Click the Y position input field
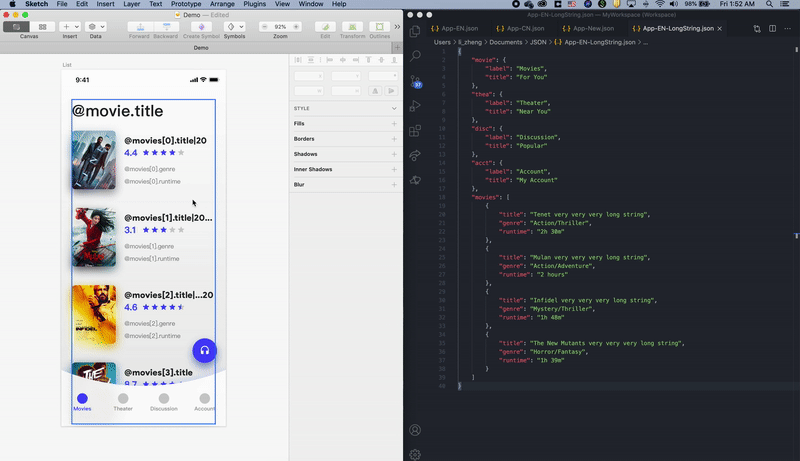 (345, 76)
